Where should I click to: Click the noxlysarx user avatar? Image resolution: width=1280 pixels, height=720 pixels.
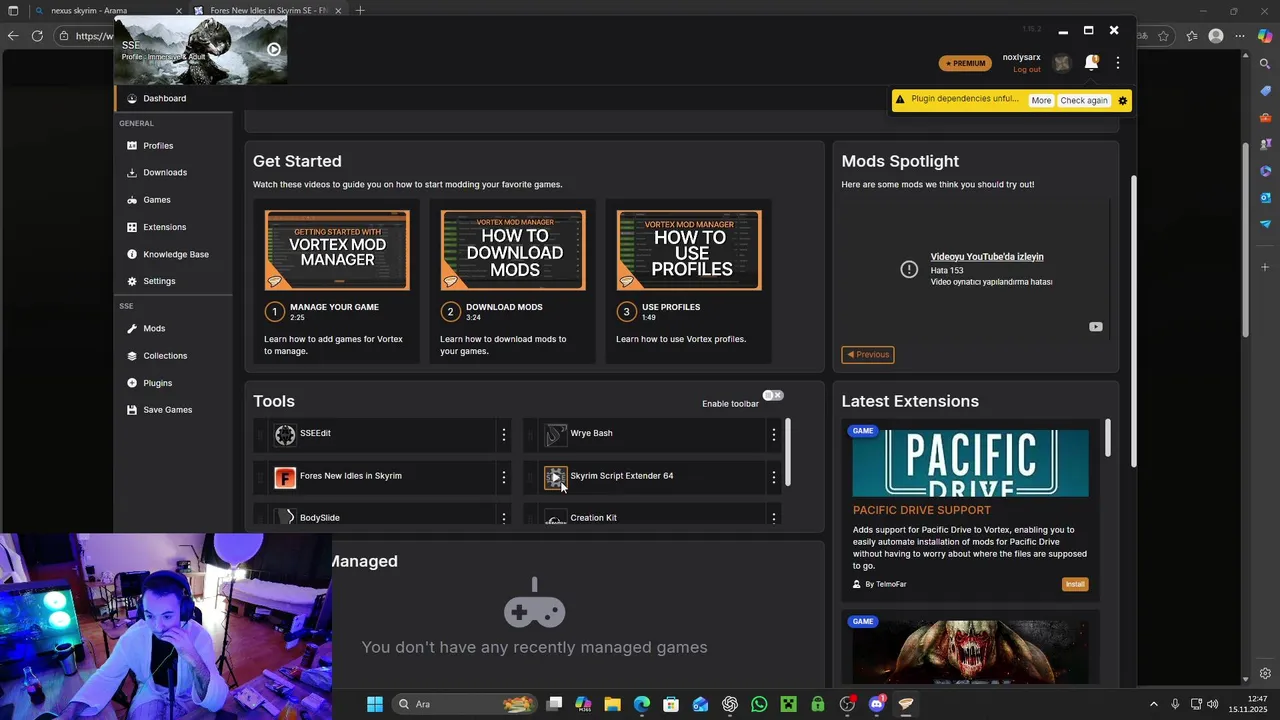pyautogui.click(x=1062, y=64)
